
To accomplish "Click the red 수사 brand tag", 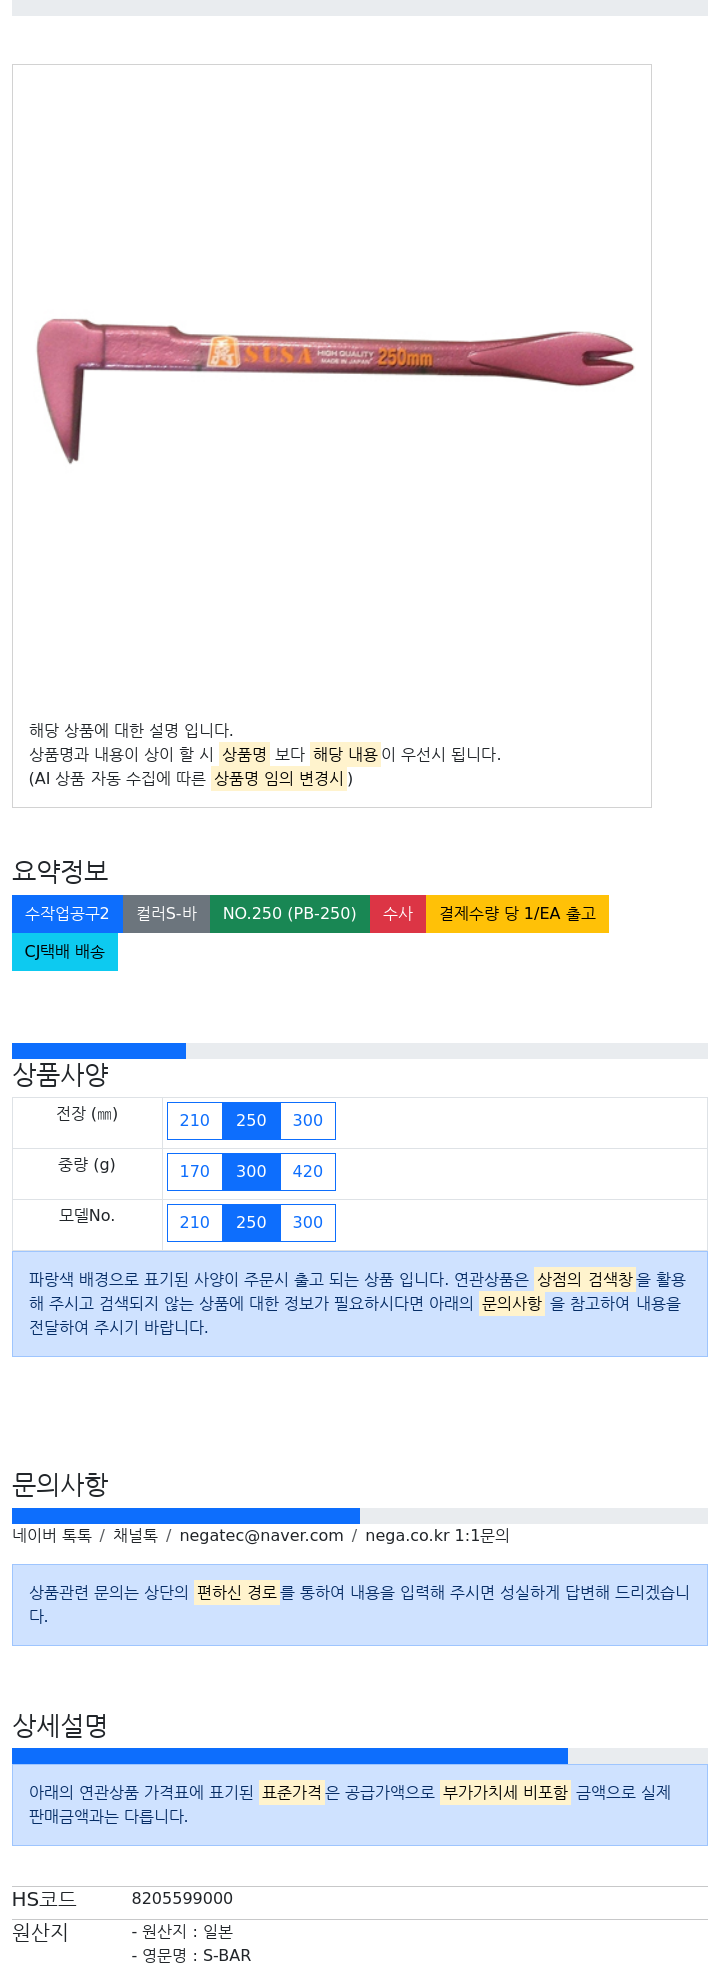I will point(398,914).
